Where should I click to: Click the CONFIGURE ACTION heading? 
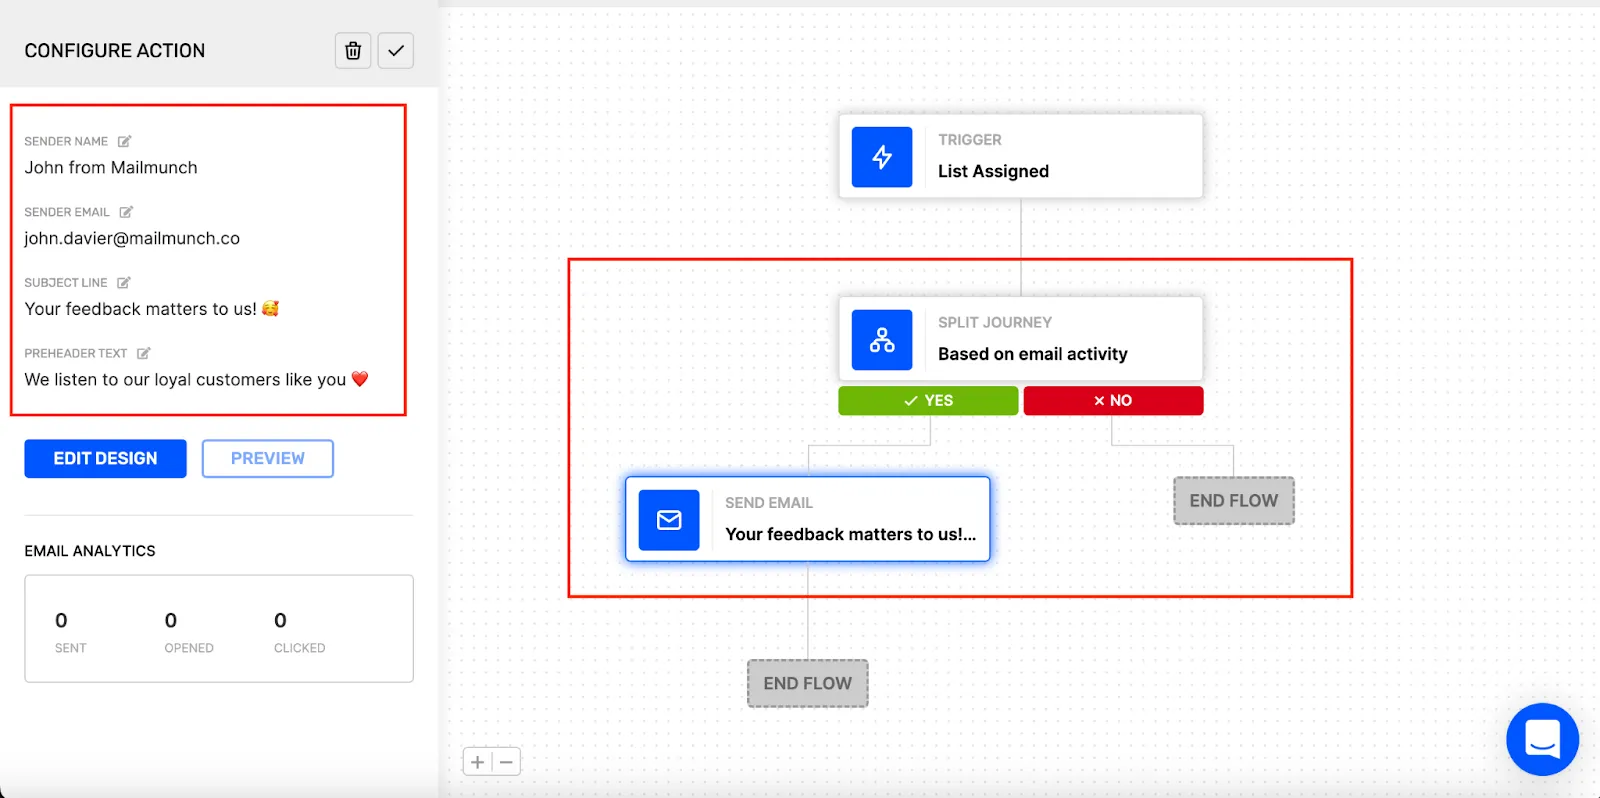(x=115, y=51)
